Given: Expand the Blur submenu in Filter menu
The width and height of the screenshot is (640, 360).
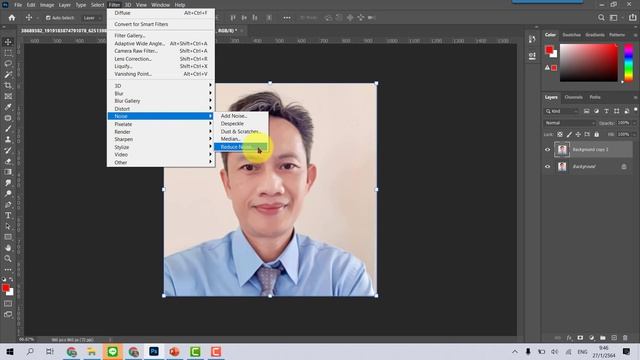Looking at the screenshot, I should click(x=160, y=93).
